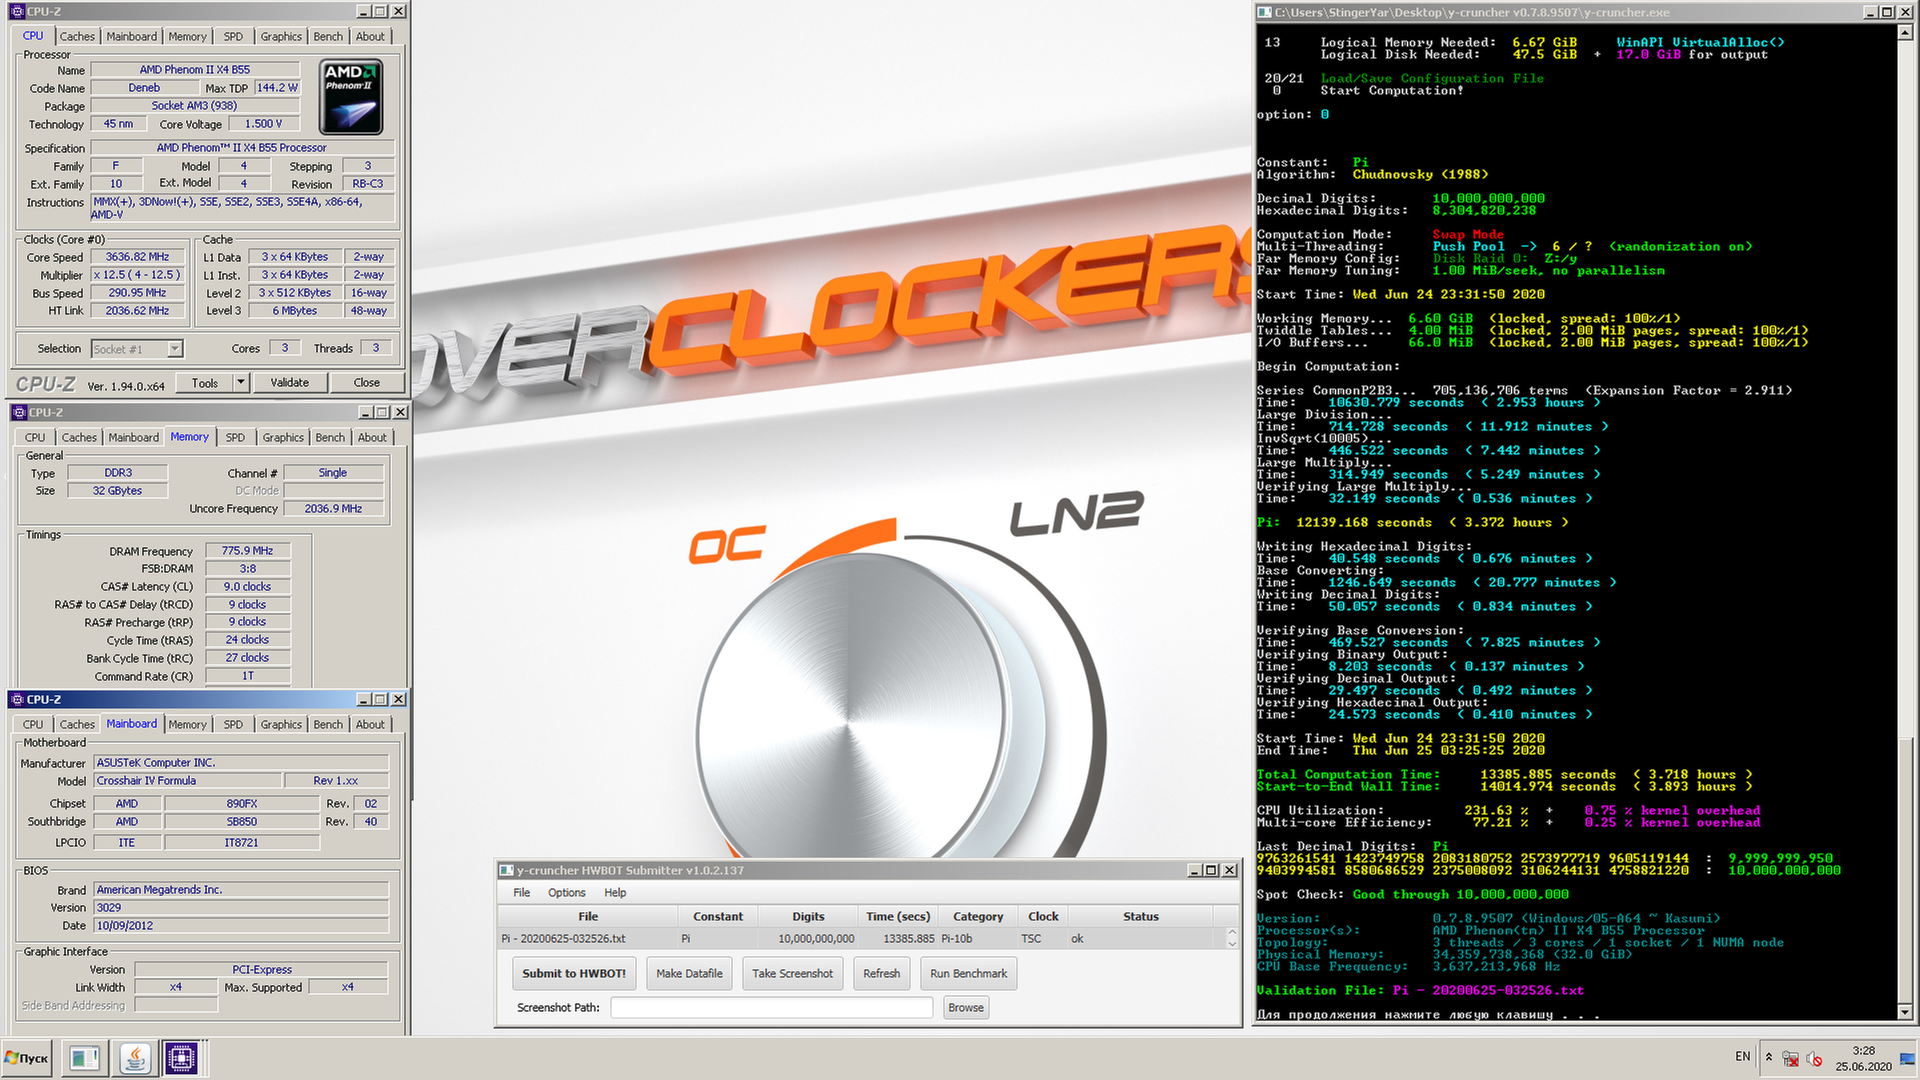The width and height of the screenshot is (1920, 1080).
Task: Click the Constant column header
Action: point(718,916)
